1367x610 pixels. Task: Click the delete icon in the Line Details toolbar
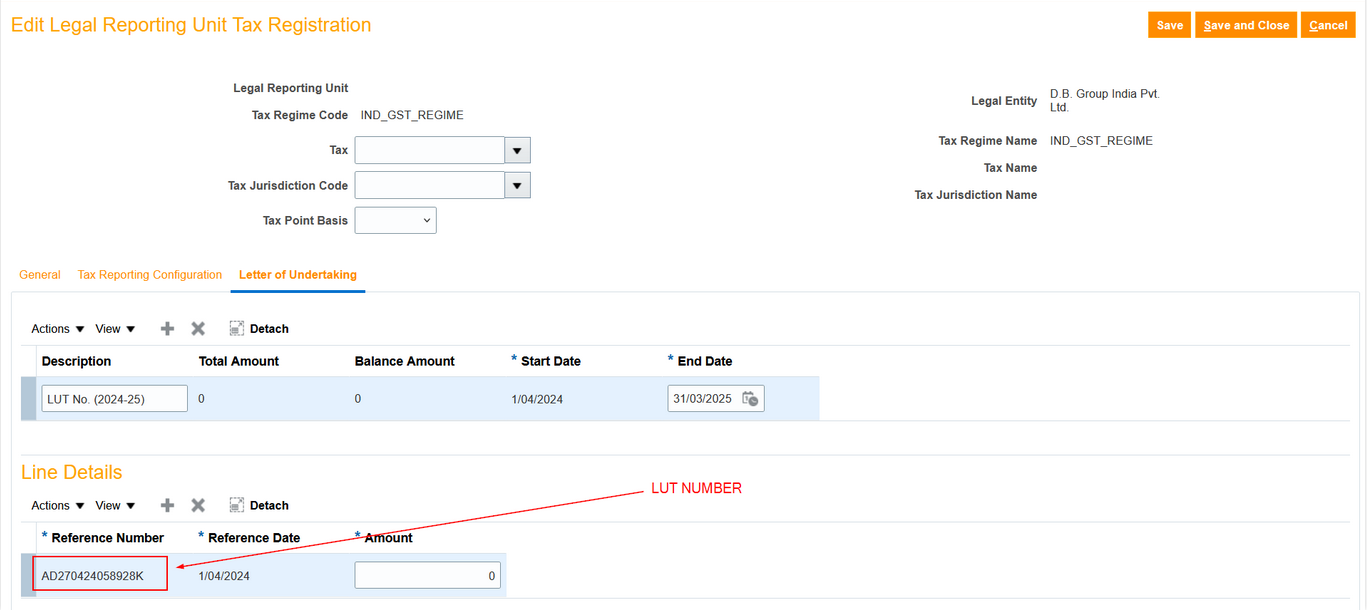click(197, 505)
